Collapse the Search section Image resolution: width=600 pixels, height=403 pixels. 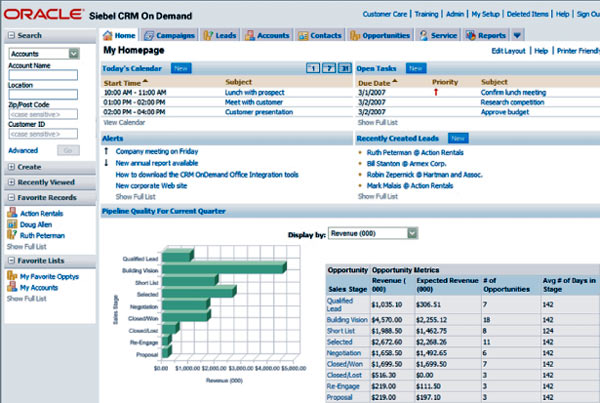tap(11, 35)
